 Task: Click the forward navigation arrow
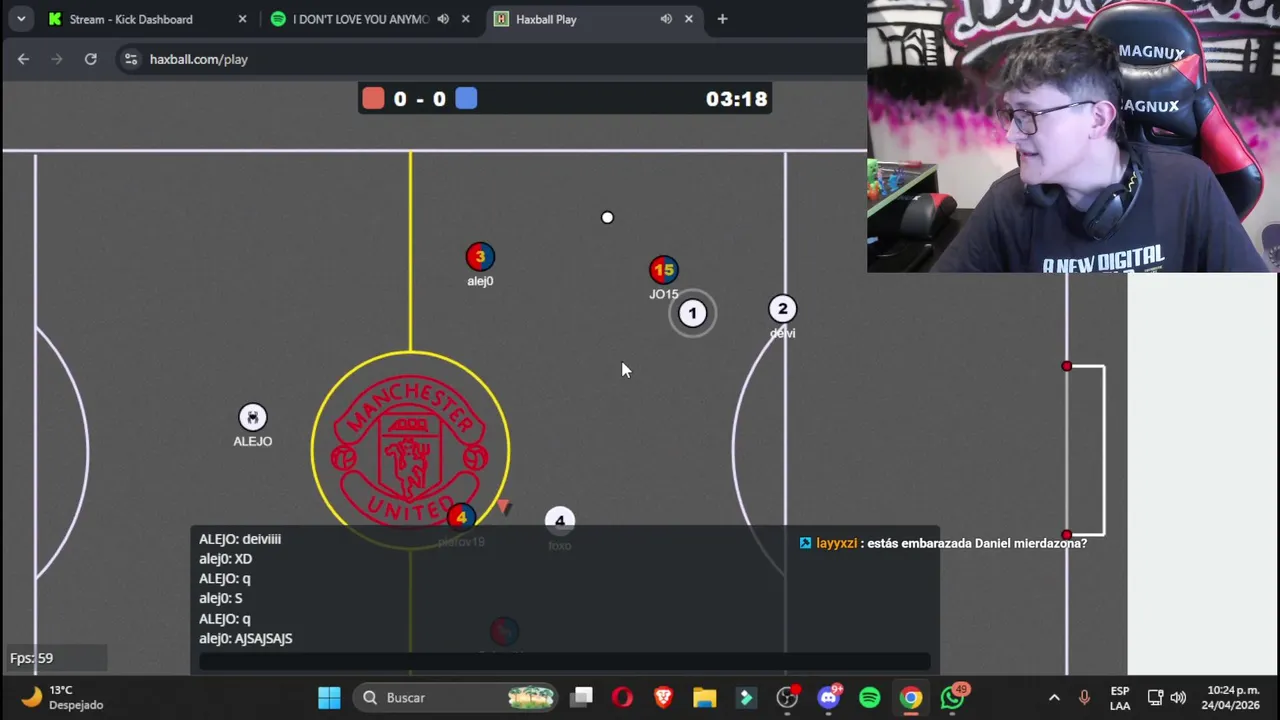click(x=57, y=59)
